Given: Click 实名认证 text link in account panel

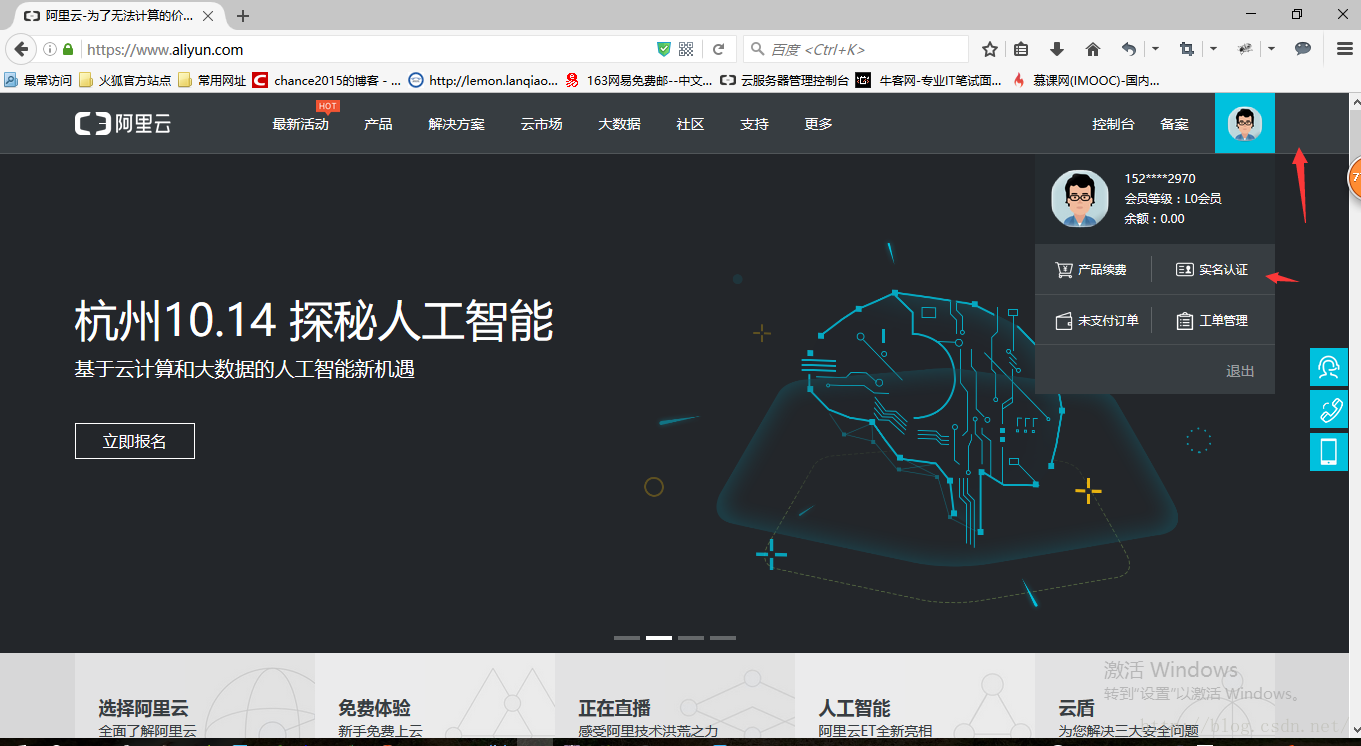Looking at the screenshot, I should tap(1224, 270).
